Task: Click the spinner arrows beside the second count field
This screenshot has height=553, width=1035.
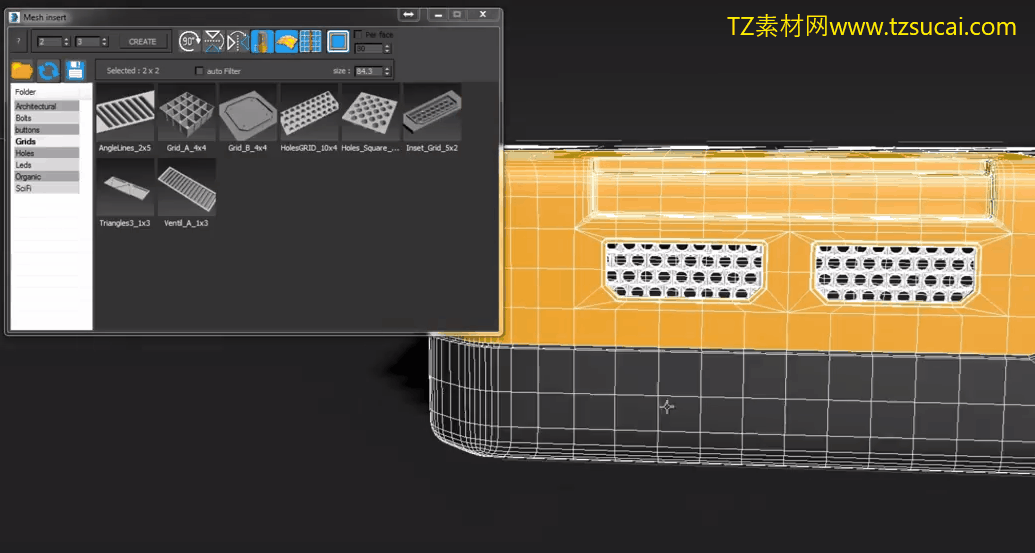Action: pyautogui.click(x=104, y=42)
